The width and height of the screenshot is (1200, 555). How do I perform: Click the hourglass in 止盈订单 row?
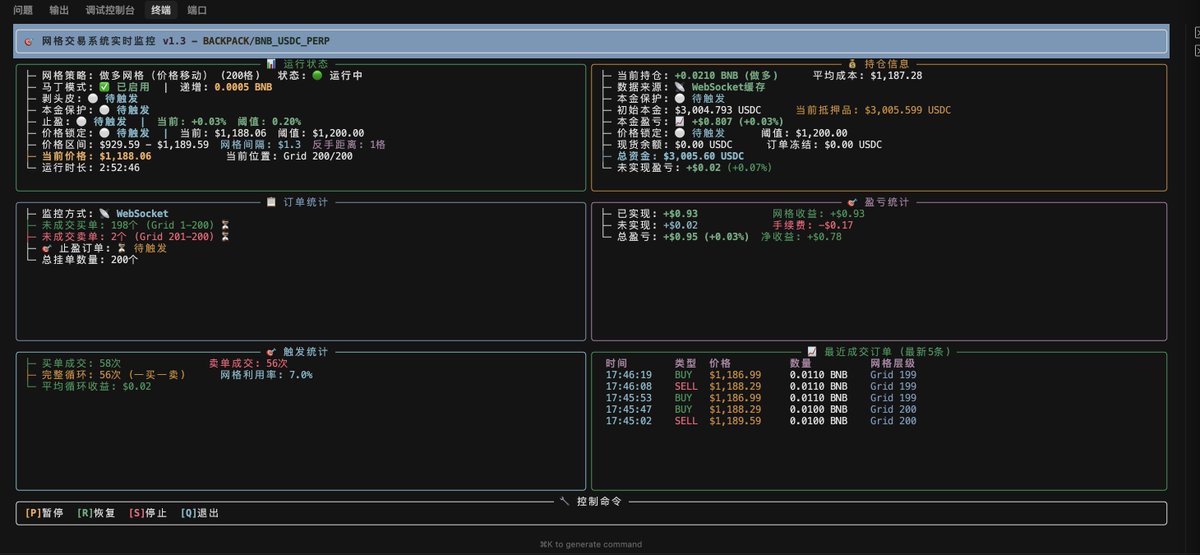(122, 248)
